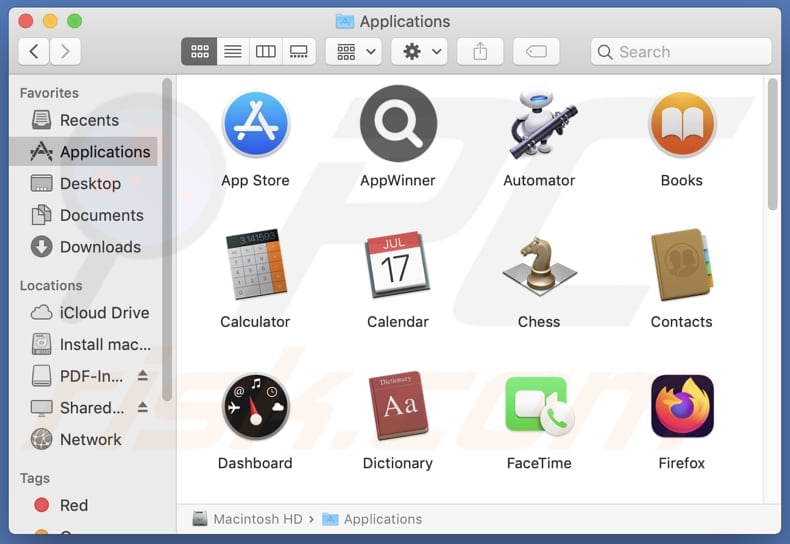Select Applications in the sidebar
Viewport: 790px width, 544px height.
84,152
